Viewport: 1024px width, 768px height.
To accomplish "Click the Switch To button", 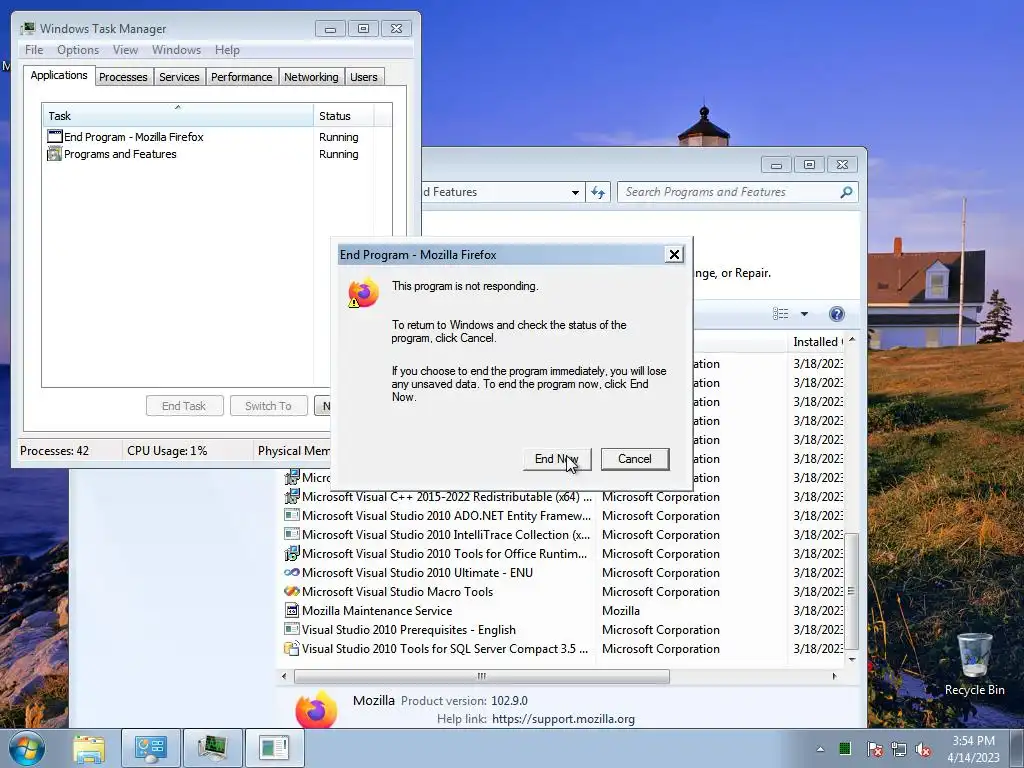I will (268, 406).
